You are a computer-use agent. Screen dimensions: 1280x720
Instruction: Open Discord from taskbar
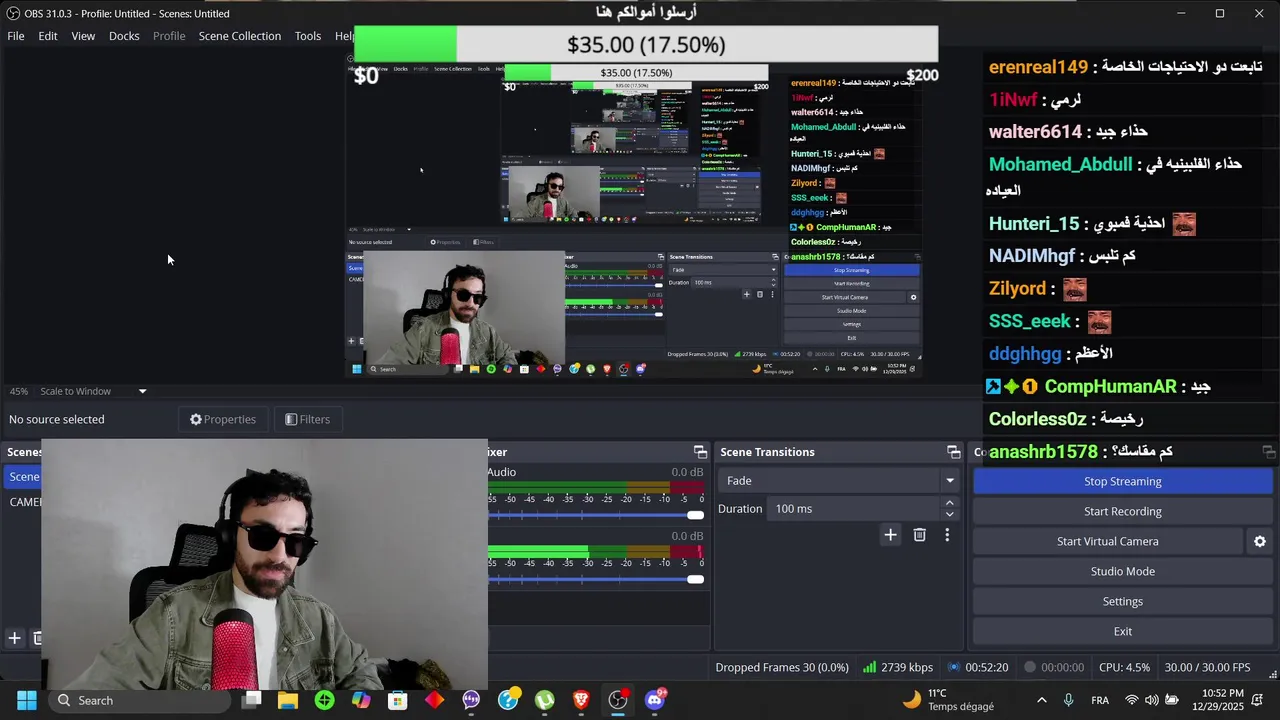point(655,699)
